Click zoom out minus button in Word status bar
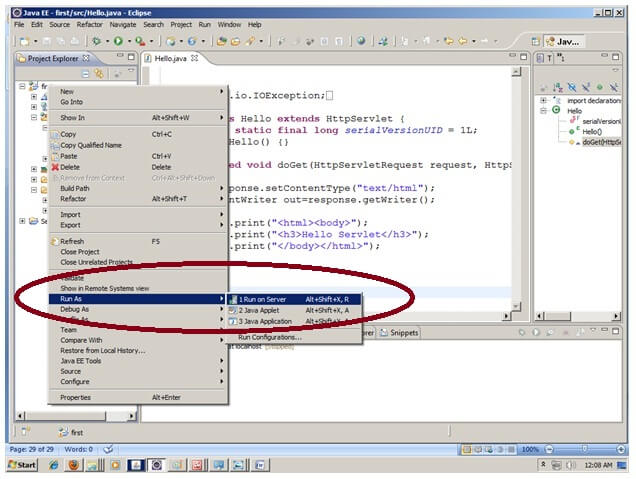This screenshot has height=479, width=636. (x=549, y=449)
